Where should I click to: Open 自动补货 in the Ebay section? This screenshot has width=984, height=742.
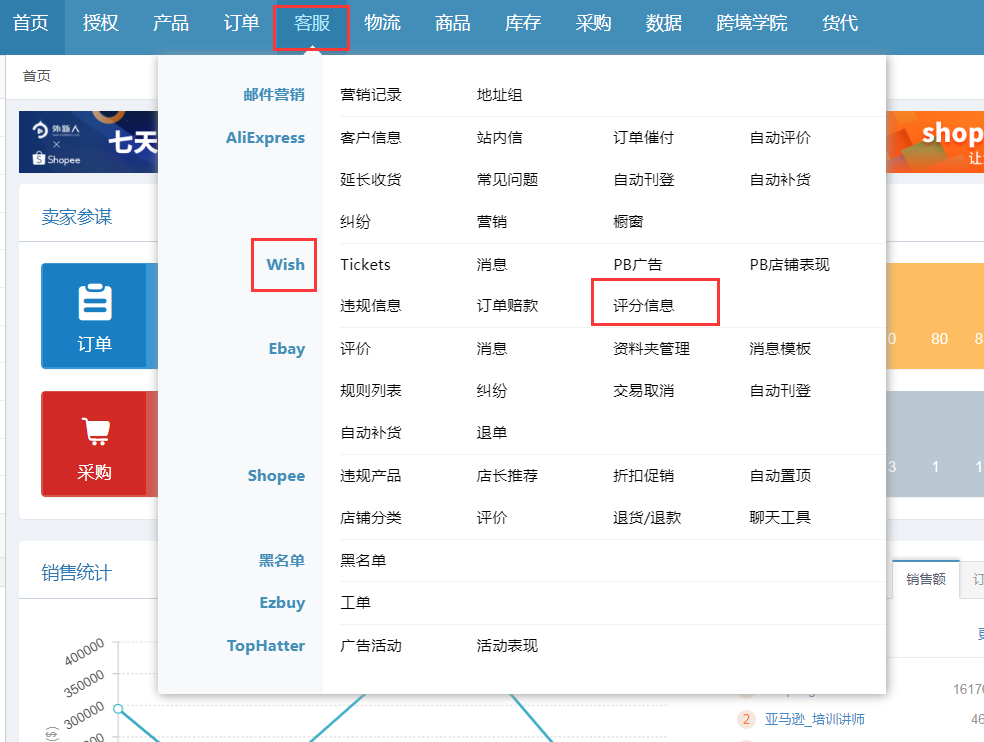(x=370, y=433)
